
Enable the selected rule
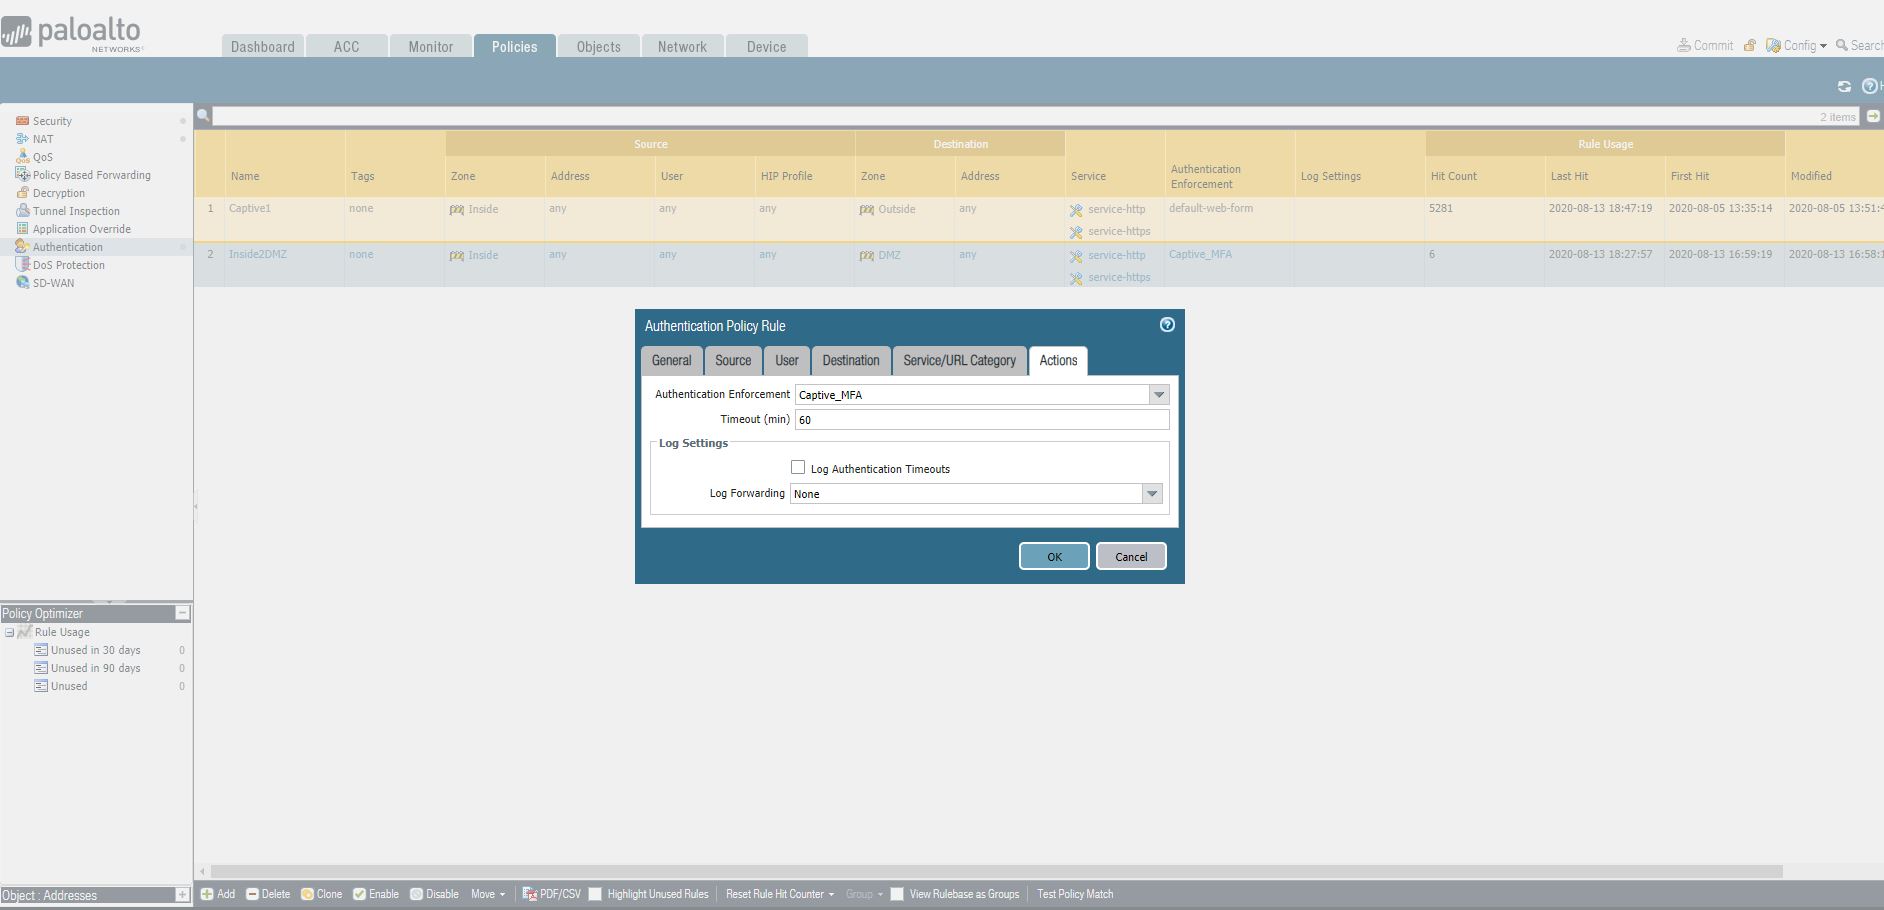tap(376, 894)
